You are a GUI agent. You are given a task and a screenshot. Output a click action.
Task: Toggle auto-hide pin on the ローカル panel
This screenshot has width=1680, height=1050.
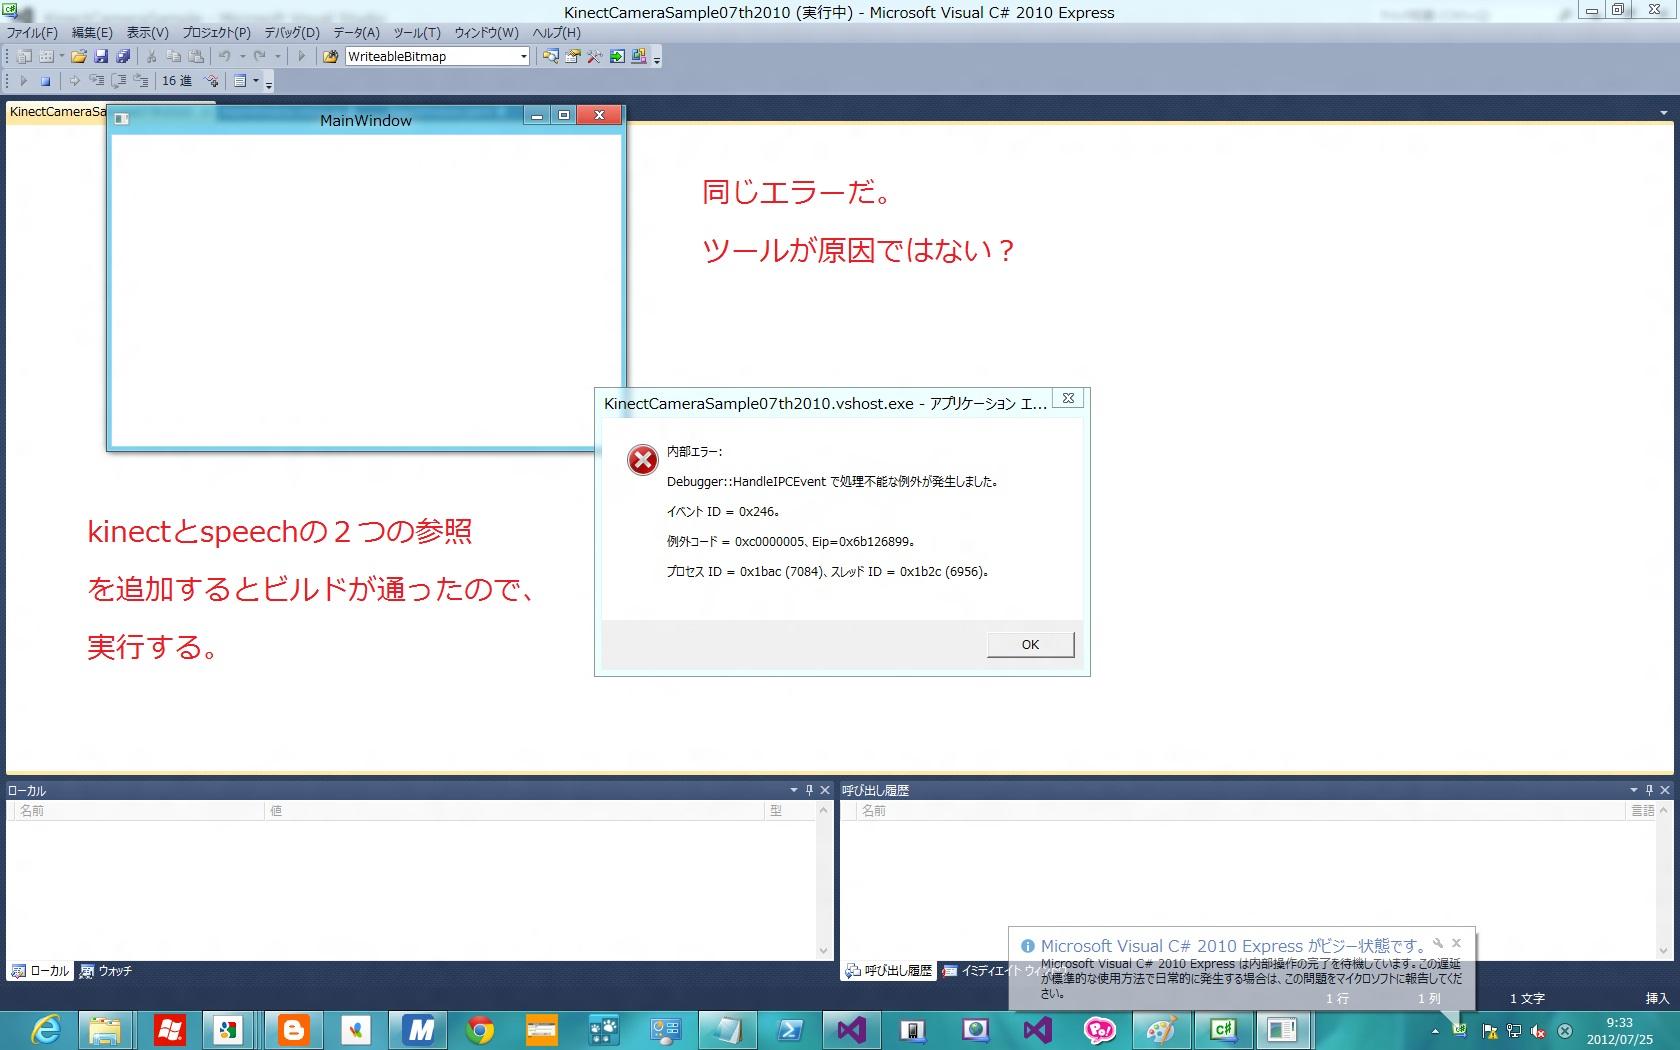click(x=809, y=790)
